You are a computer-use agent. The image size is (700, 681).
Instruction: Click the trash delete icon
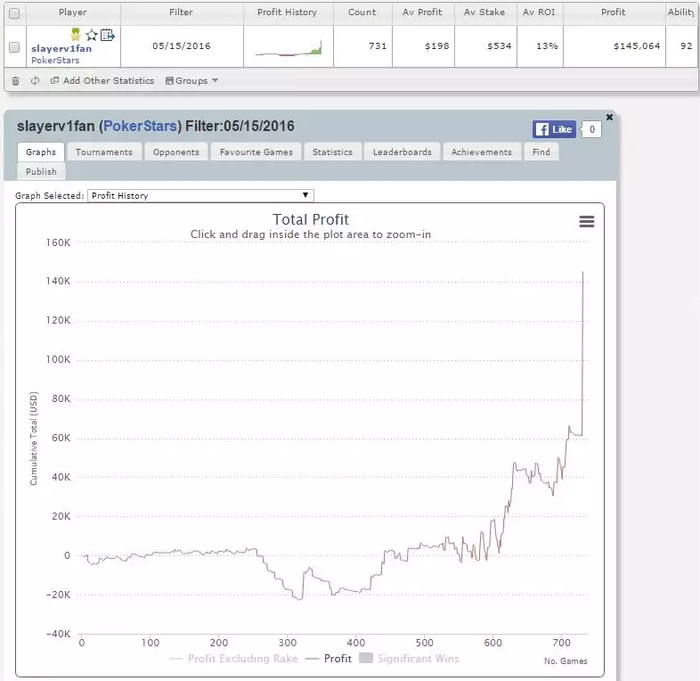[16, 81]
